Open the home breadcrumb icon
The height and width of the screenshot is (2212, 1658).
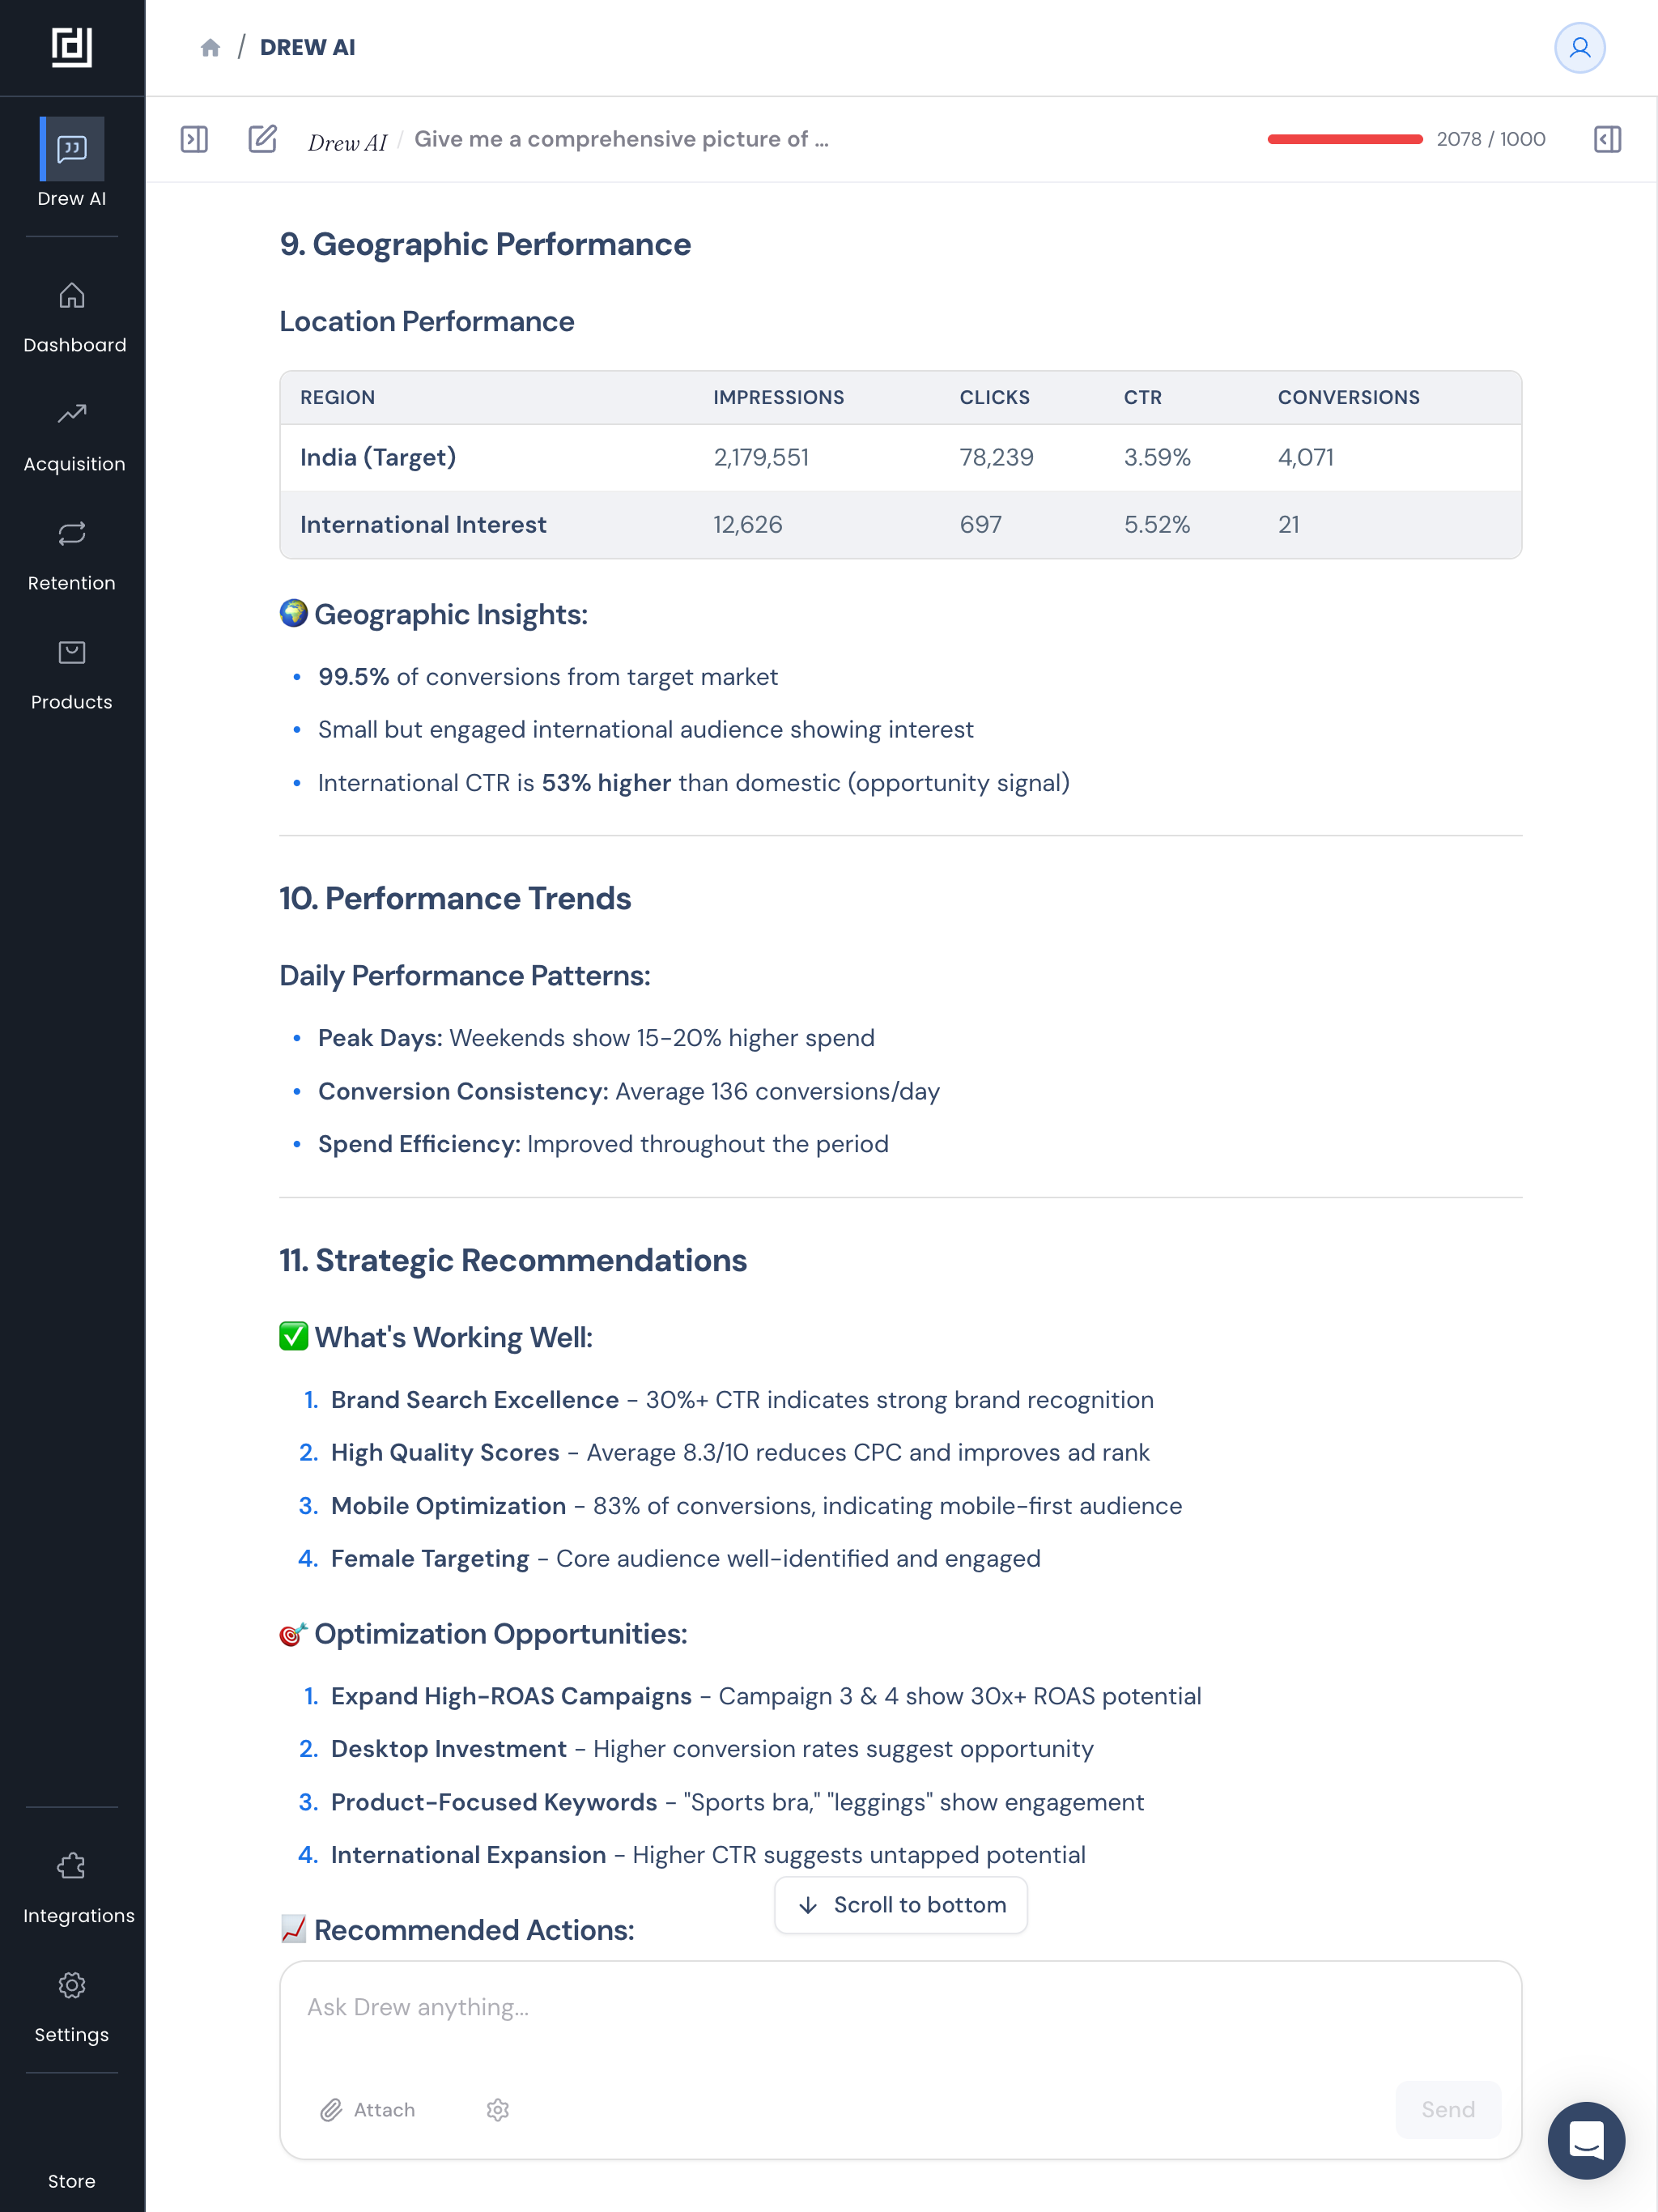pyautogui.click(x=210, y=48)
